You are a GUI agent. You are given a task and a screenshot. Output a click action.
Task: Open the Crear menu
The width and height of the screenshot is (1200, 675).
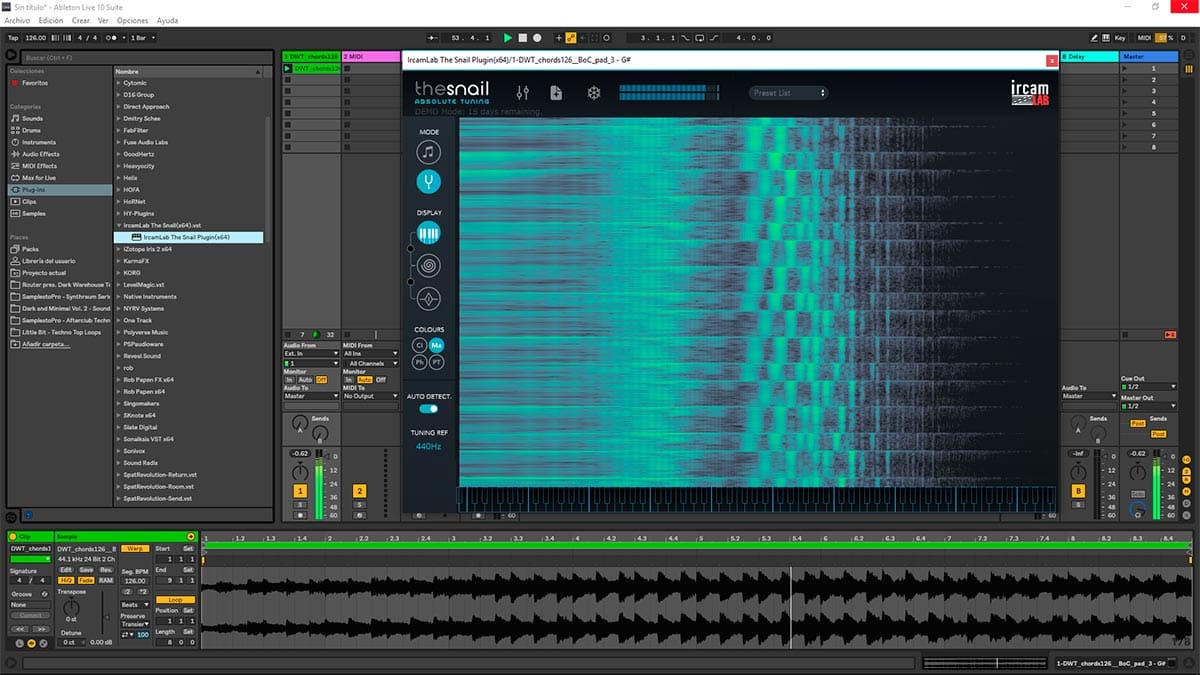coord(81,20)
